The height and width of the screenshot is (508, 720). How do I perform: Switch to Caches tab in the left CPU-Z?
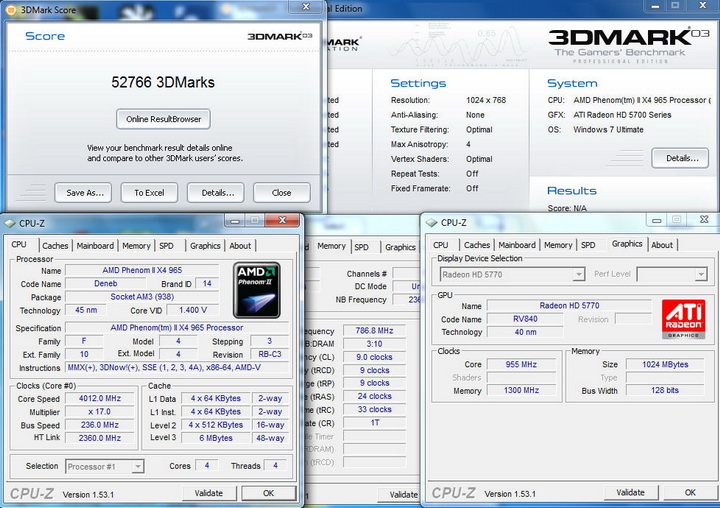55,246
